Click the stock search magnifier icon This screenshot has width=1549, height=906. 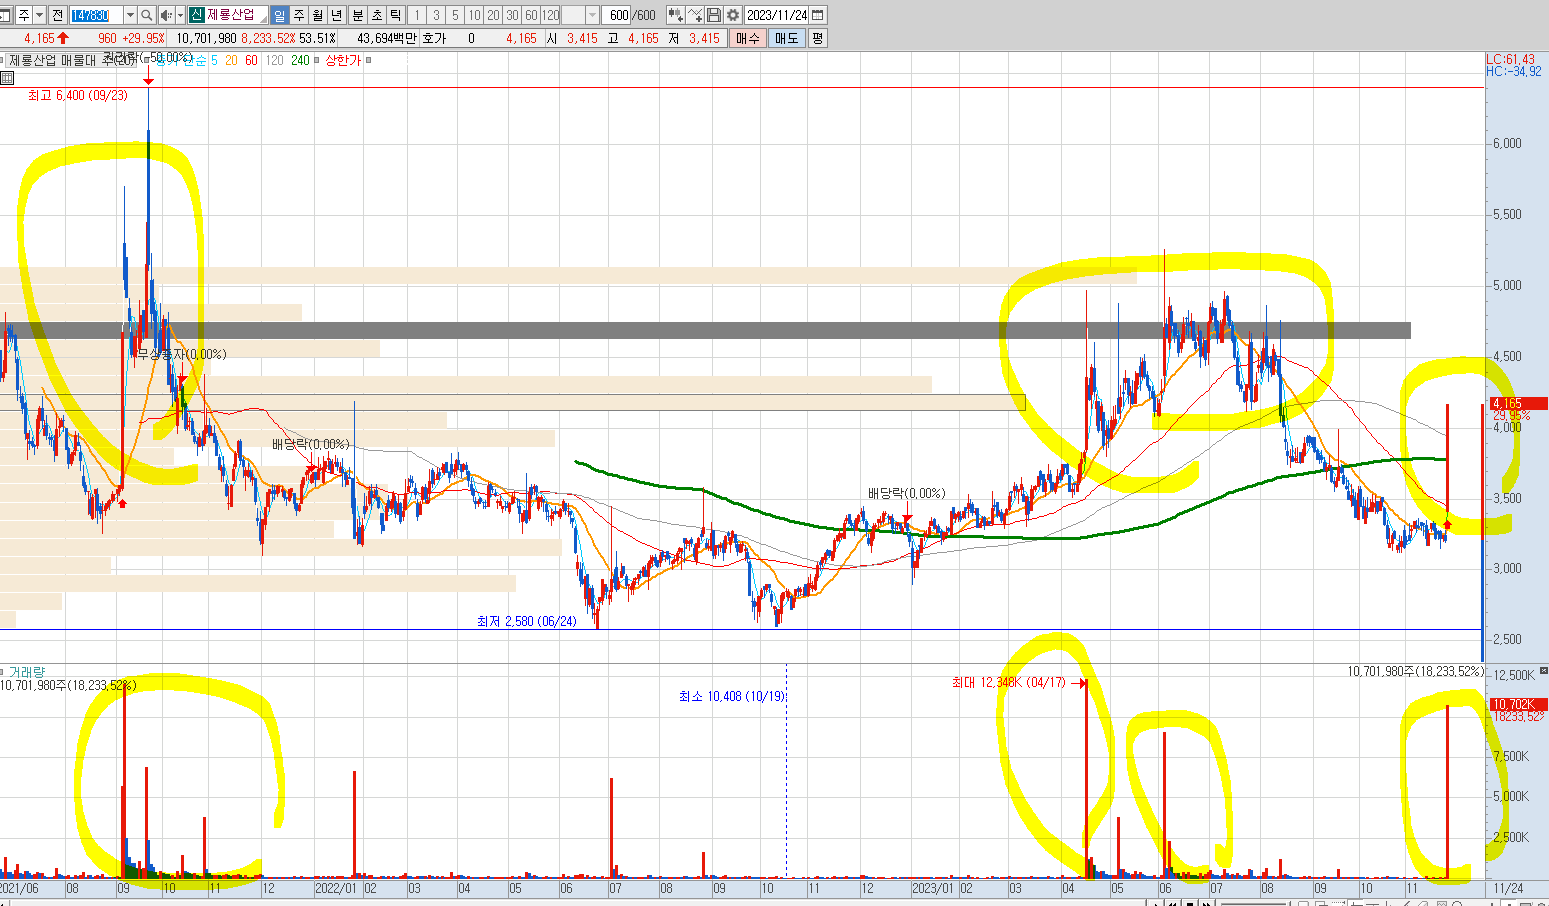tap(146, 15)
